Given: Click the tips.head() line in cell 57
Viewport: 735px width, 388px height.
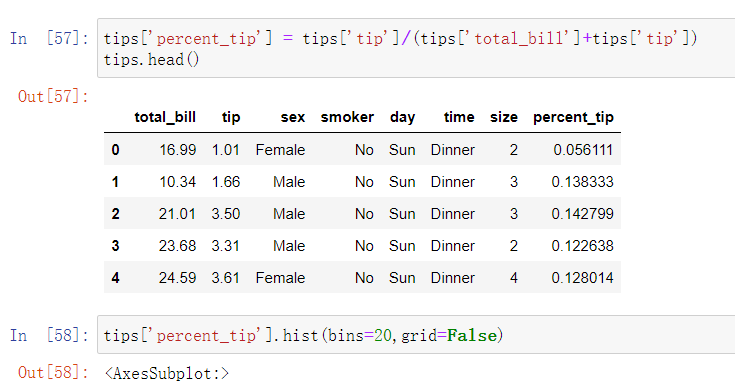Looking at the screenshot, I should click(x=151, y=60).
